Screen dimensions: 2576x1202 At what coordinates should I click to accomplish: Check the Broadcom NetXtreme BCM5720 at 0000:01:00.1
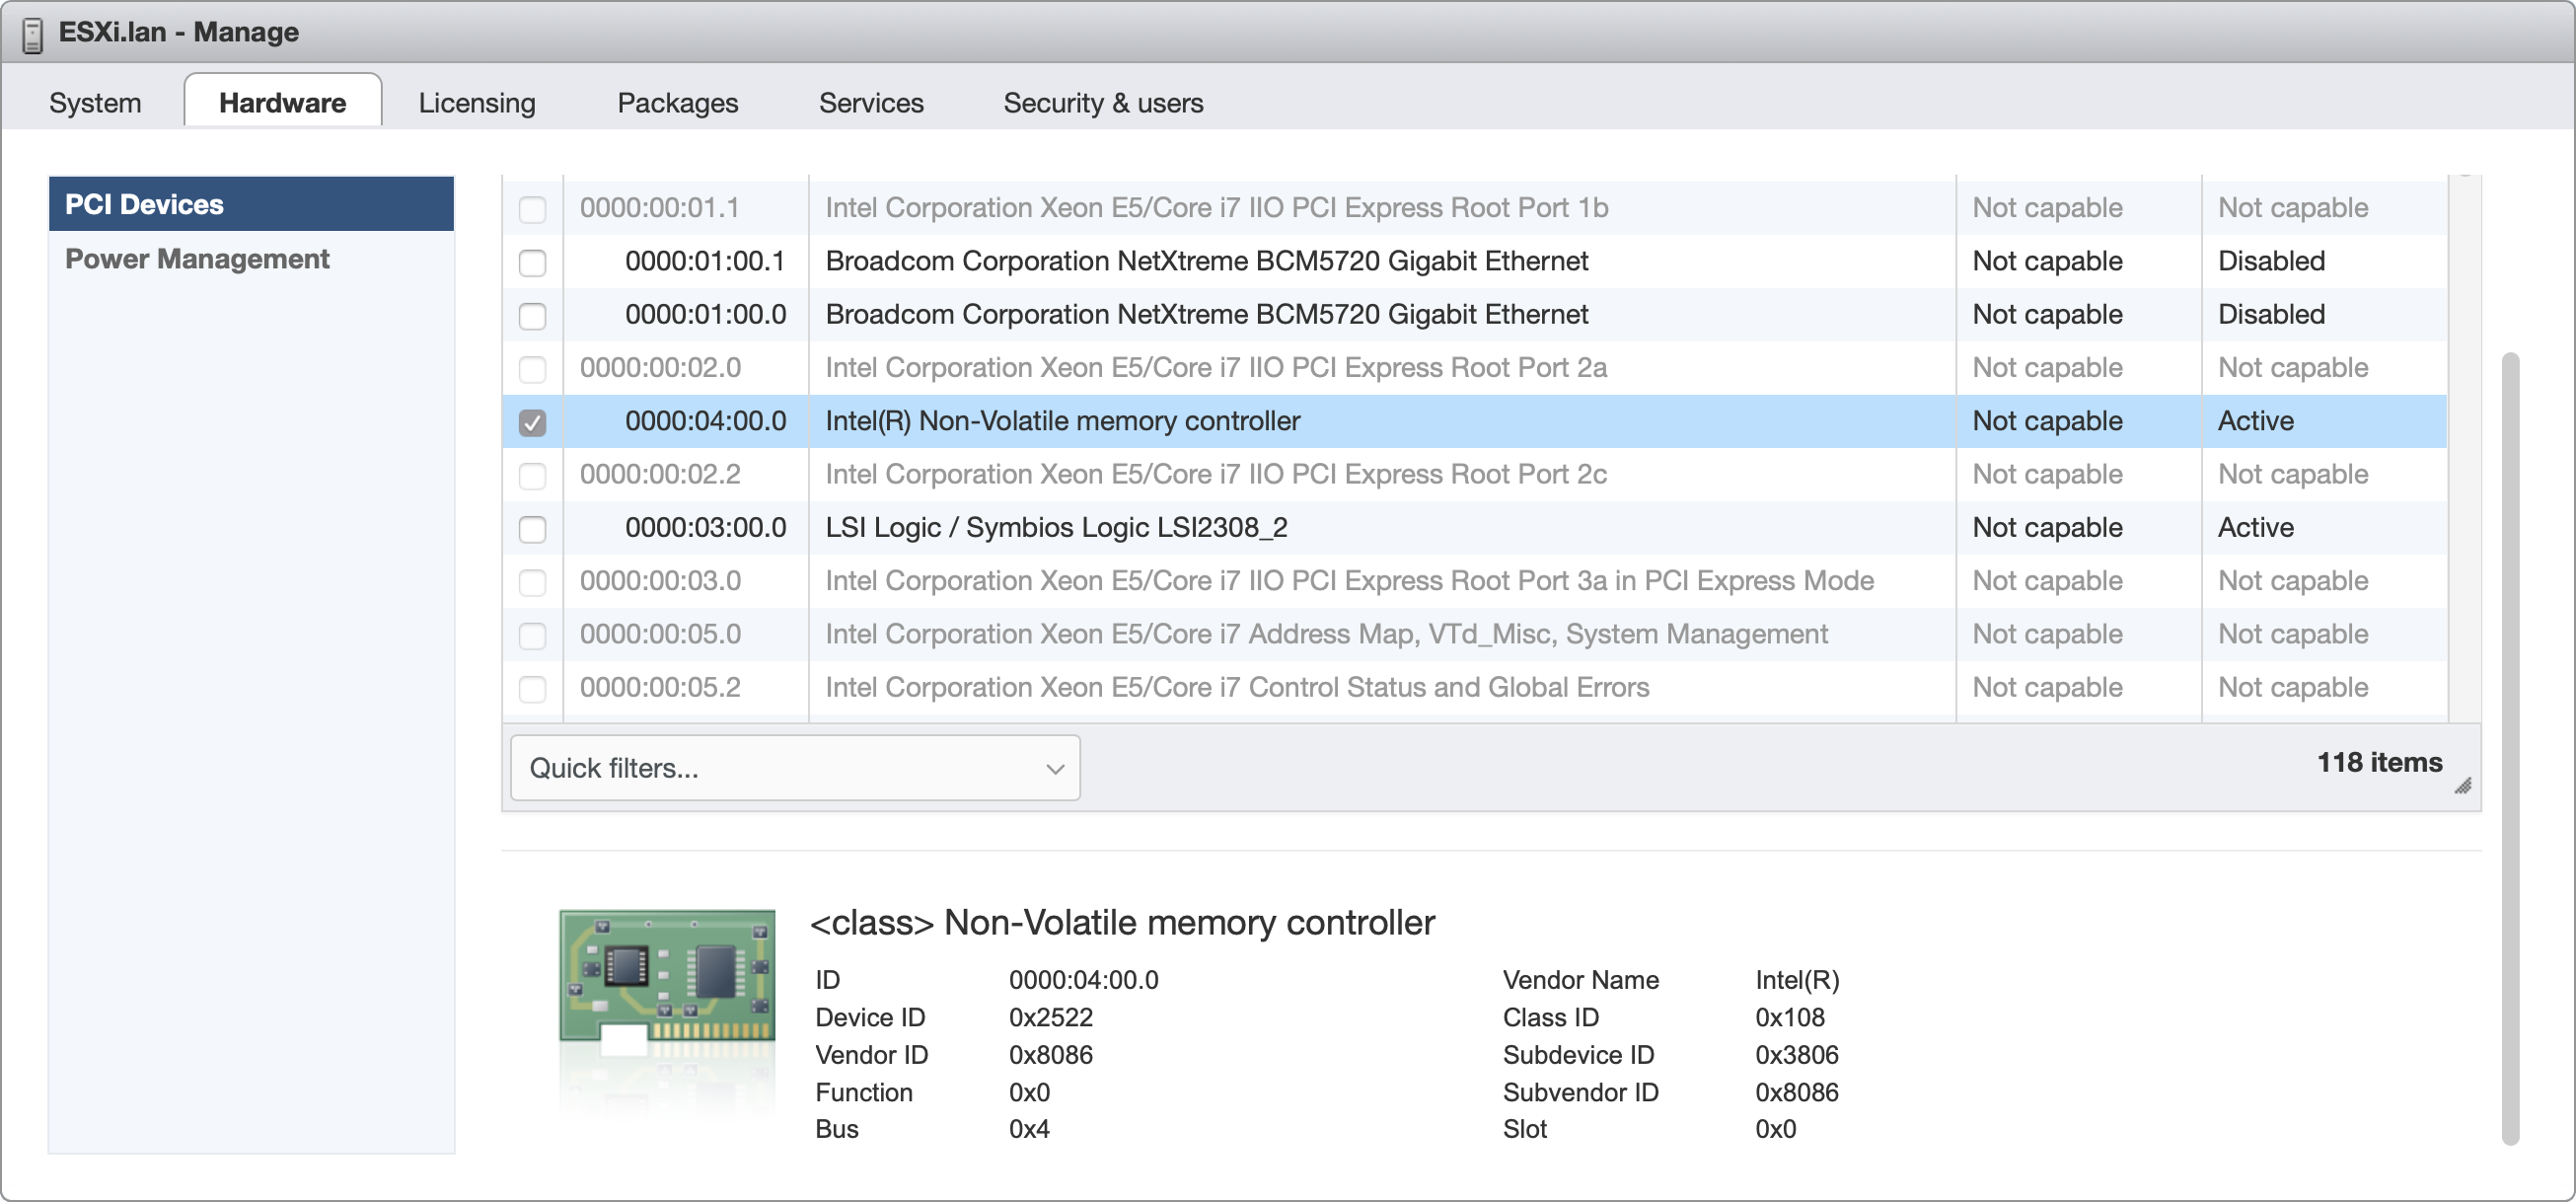point(533,262)
